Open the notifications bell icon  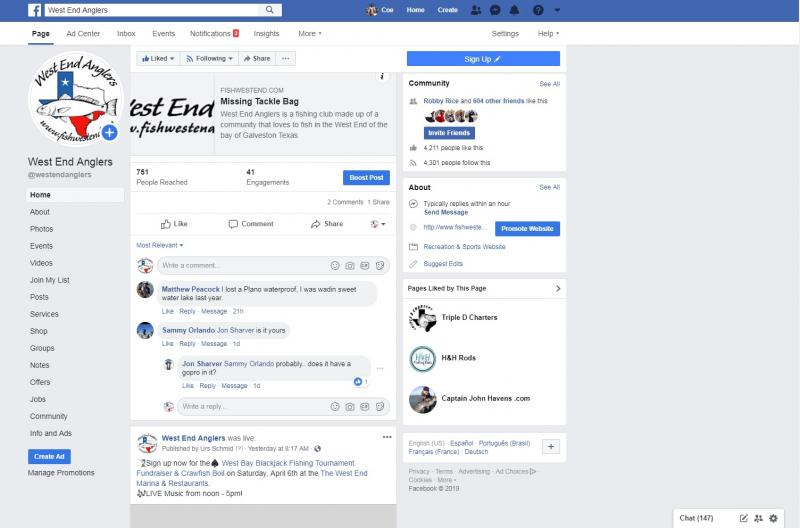[514, 10]
